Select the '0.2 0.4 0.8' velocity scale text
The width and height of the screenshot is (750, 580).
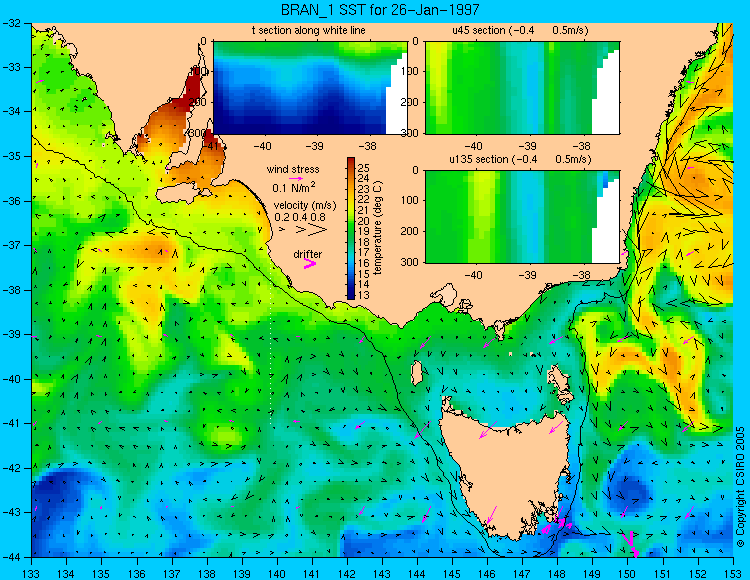click(300, 217)
